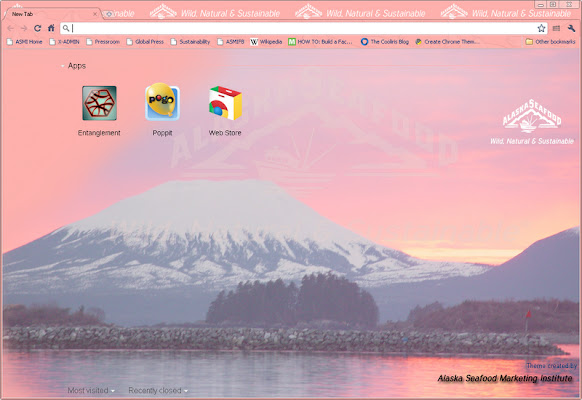Launch the Entanglement app

(99, 111)
